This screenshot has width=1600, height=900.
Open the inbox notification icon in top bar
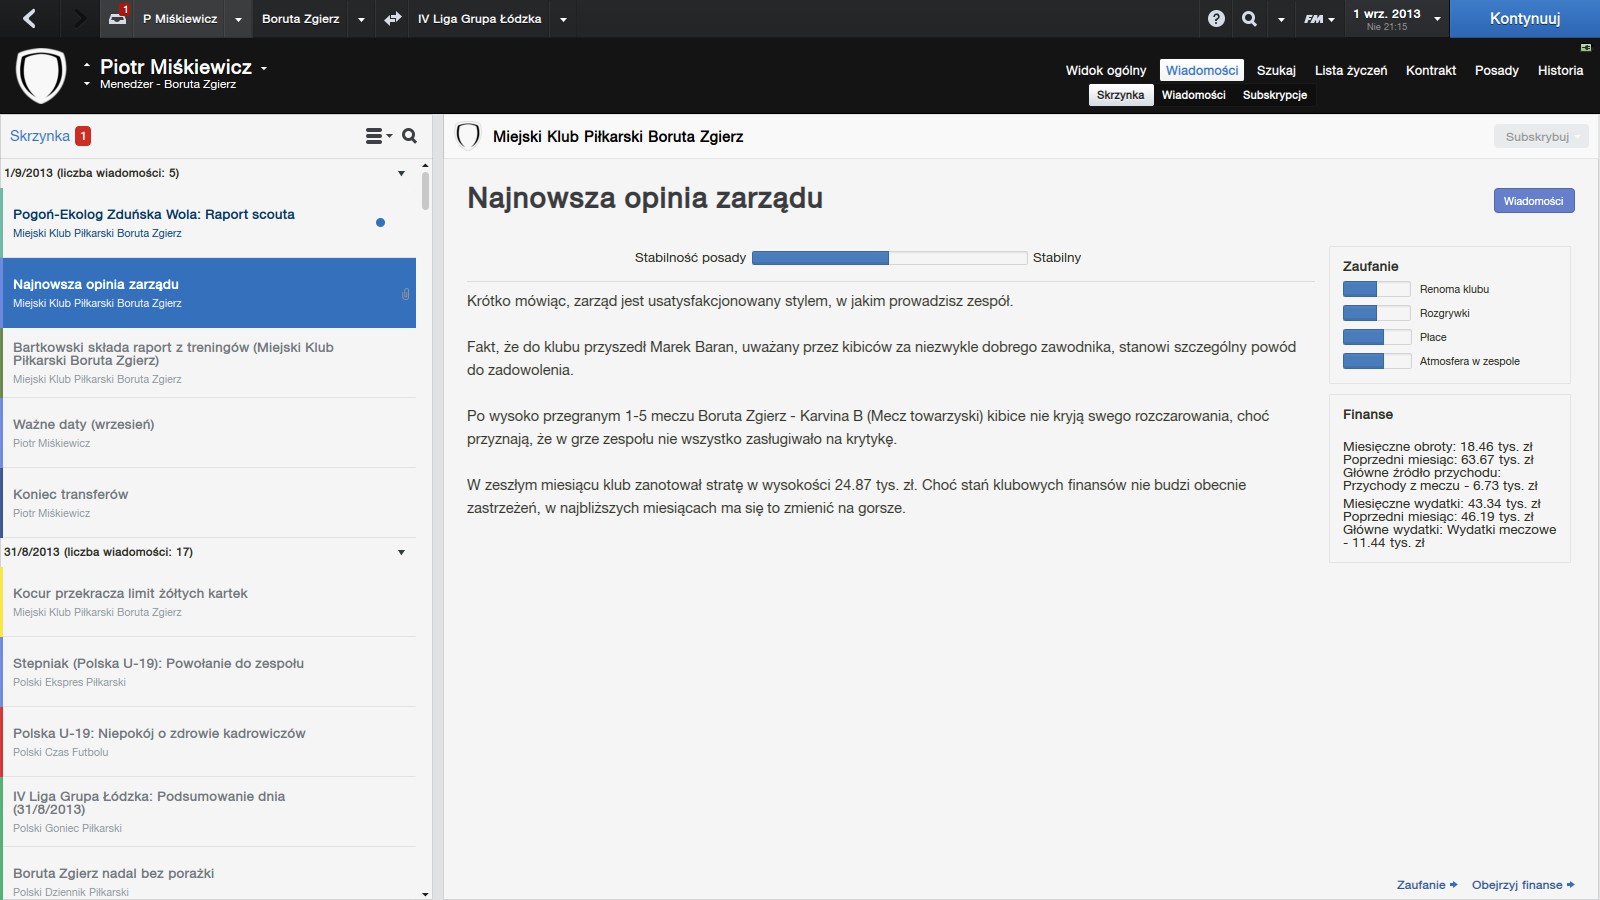click(118, 18)
